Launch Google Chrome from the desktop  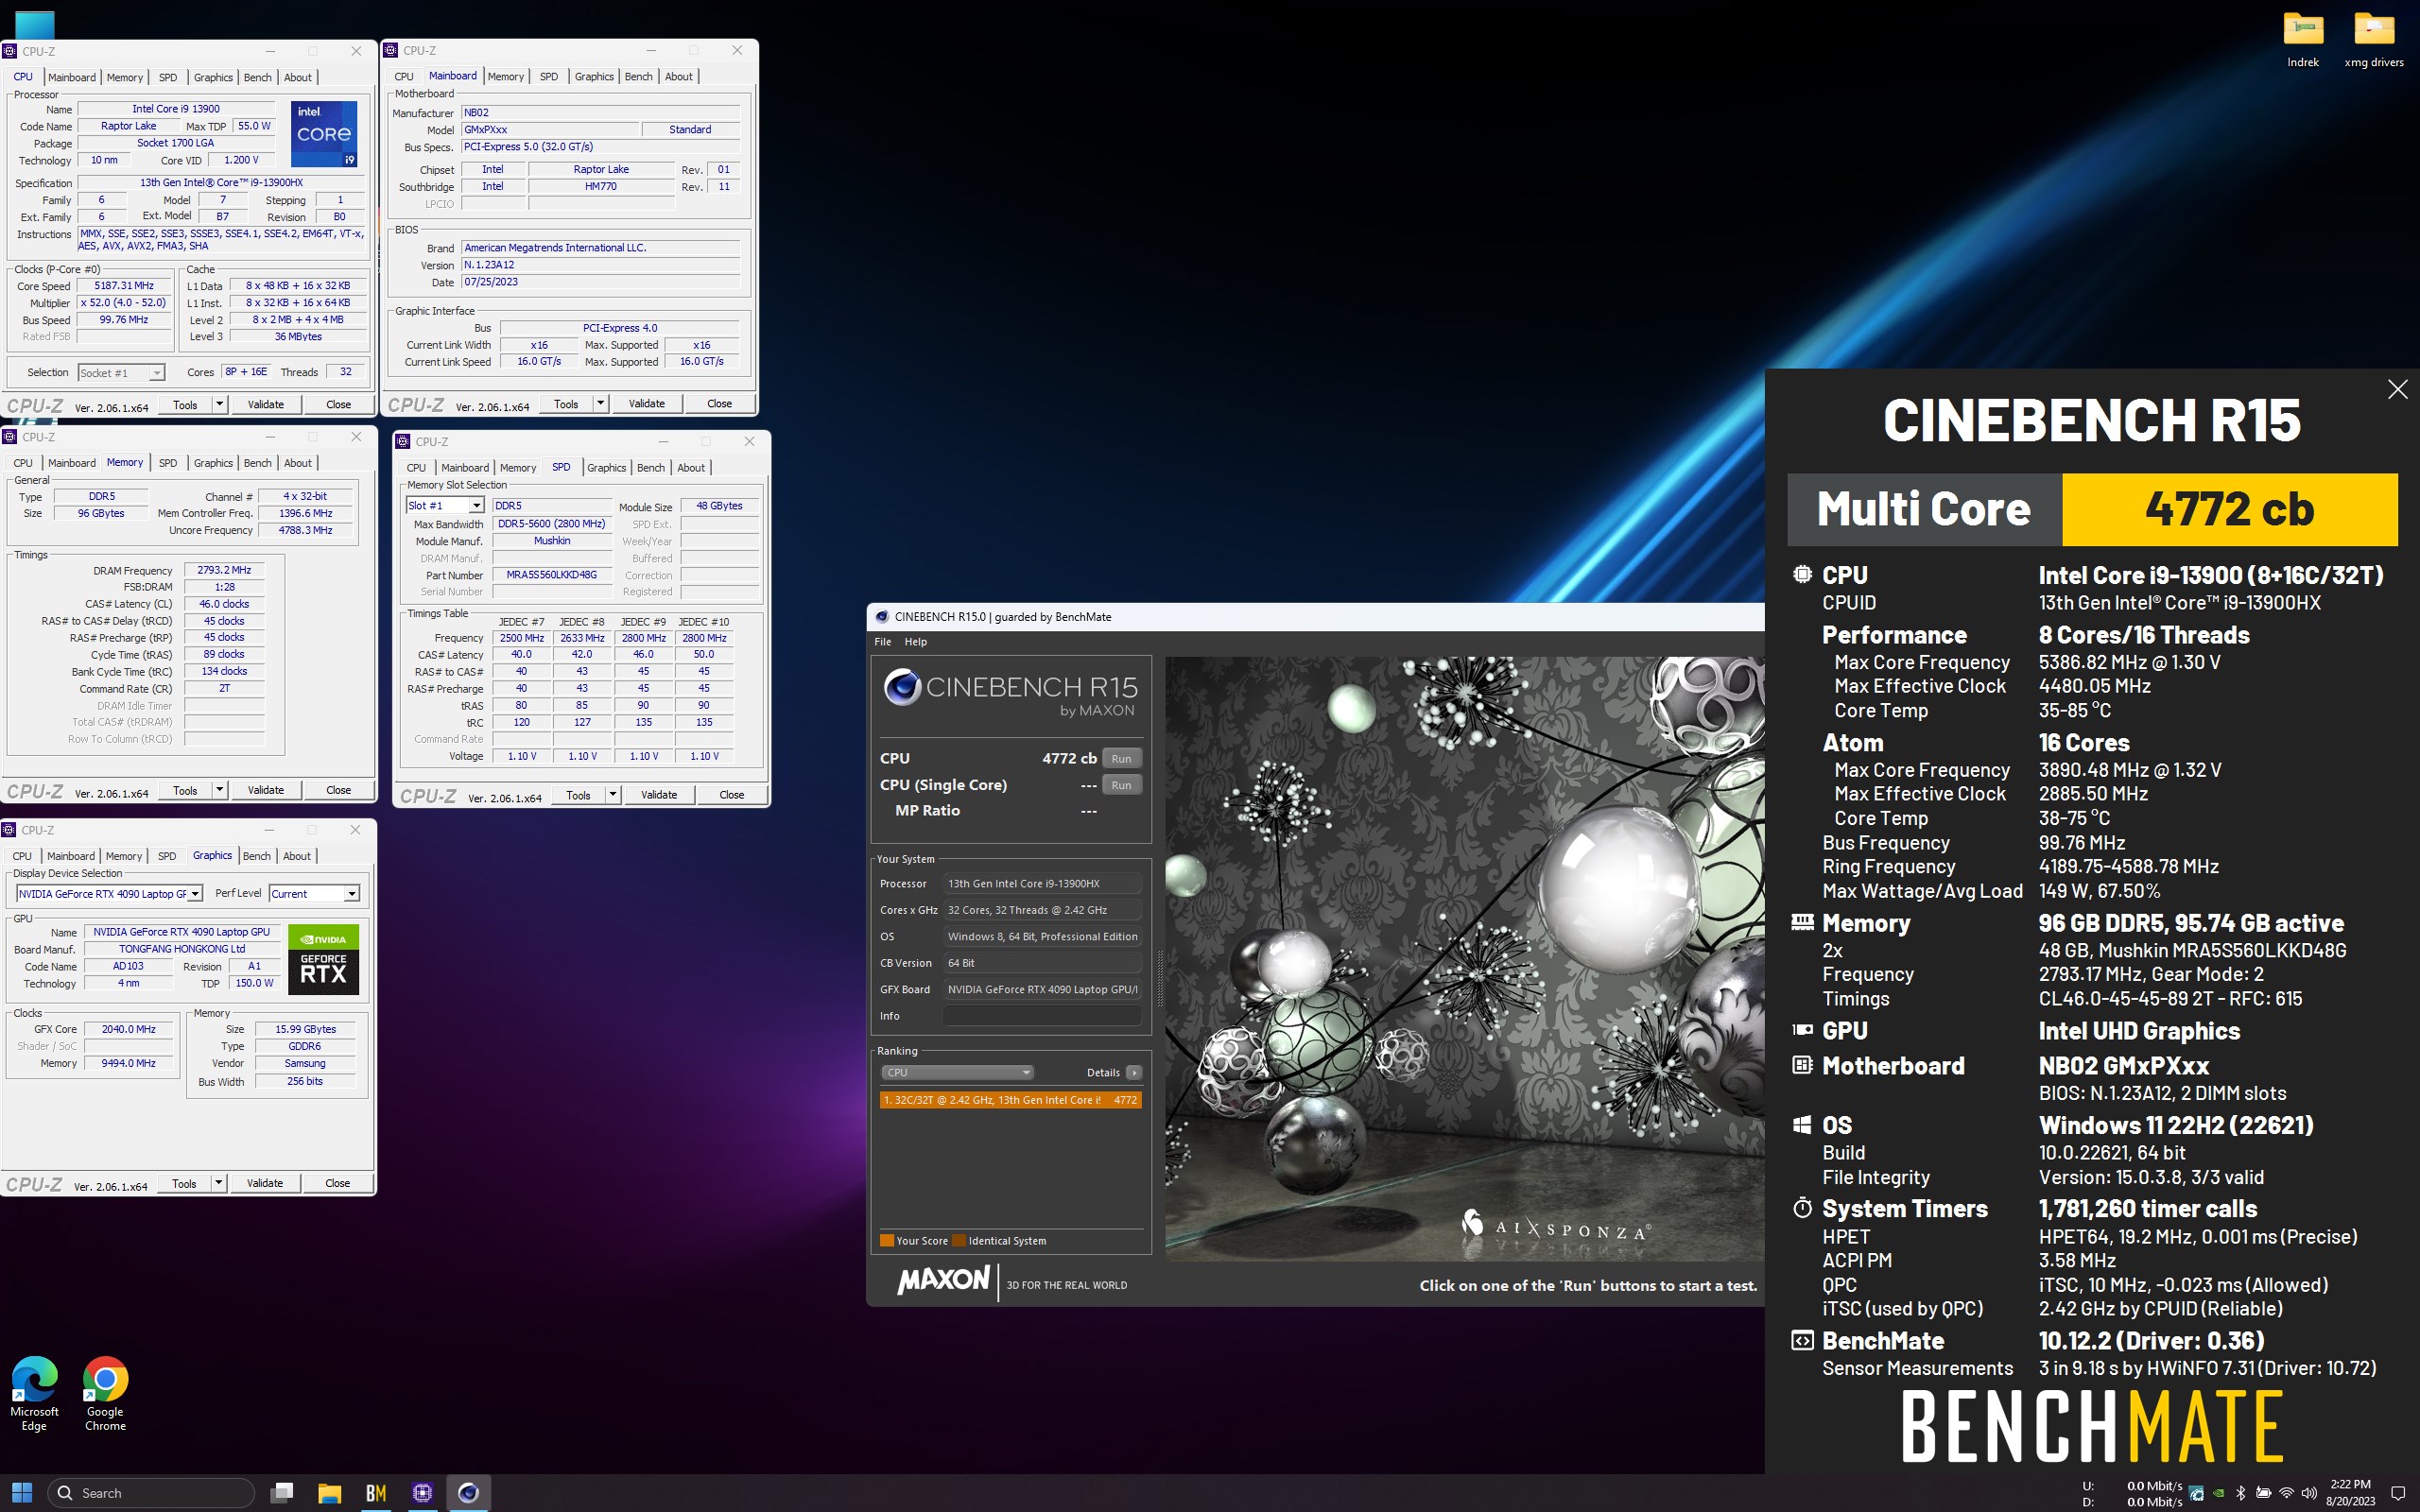pyautogui.click(x=105, y=1393)
